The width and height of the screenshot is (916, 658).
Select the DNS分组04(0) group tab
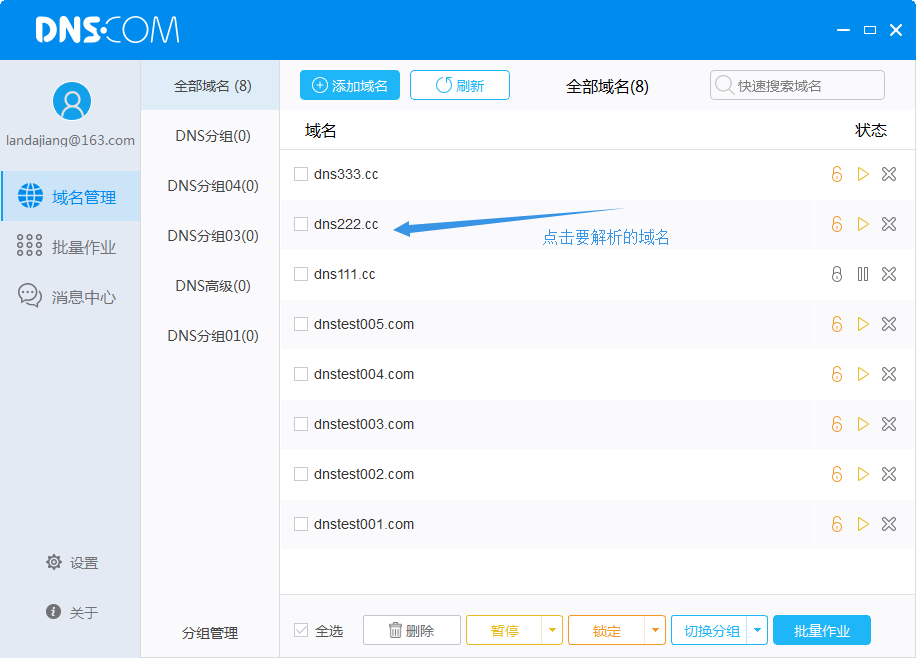(212, 186)
